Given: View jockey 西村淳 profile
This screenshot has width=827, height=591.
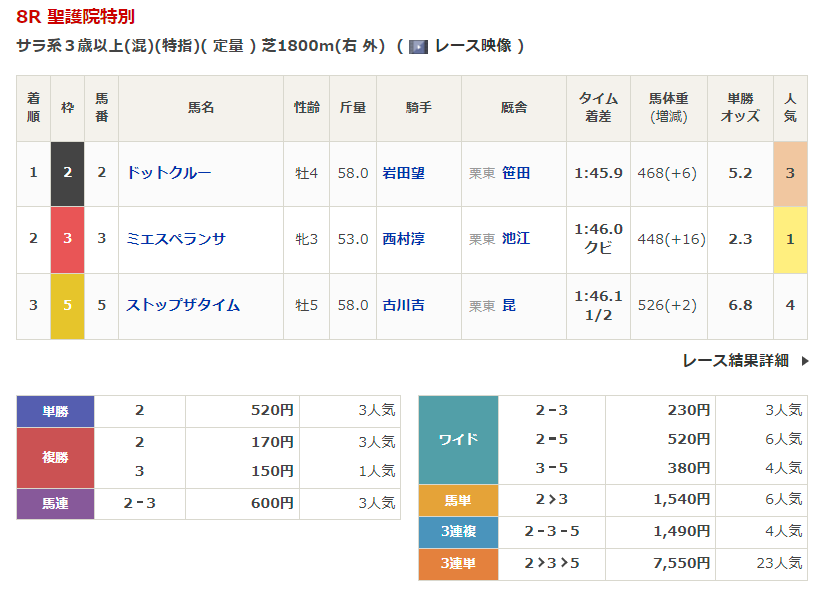Looking at the screenshot, I should click(x=403, y=239).
